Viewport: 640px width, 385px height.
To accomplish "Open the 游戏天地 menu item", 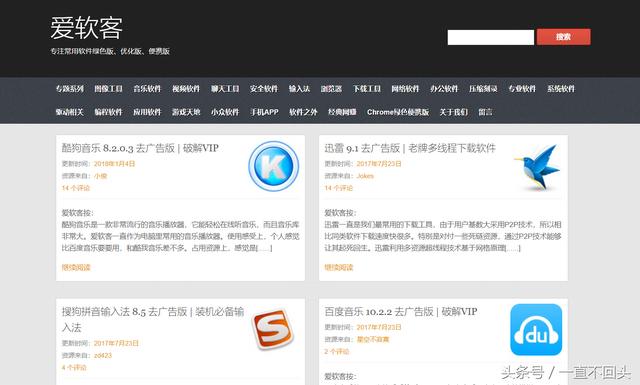I will 186,112.
